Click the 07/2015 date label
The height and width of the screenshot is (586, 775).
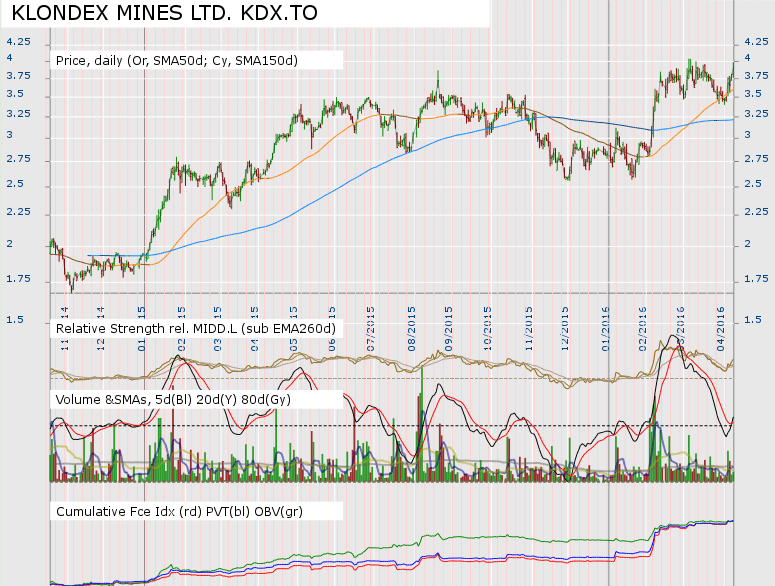click(x=371, y=329)
